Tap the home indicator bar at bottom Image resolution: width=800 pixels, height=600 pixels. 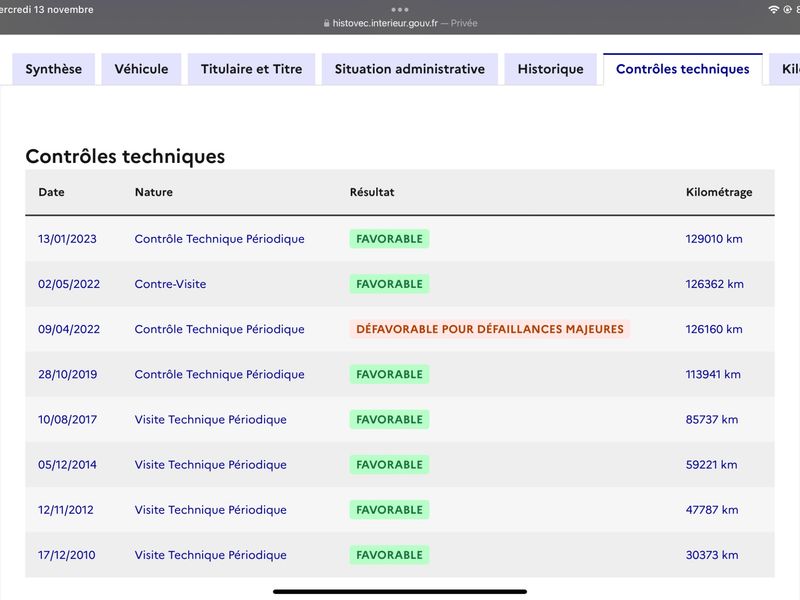click(x=400, y=592)
